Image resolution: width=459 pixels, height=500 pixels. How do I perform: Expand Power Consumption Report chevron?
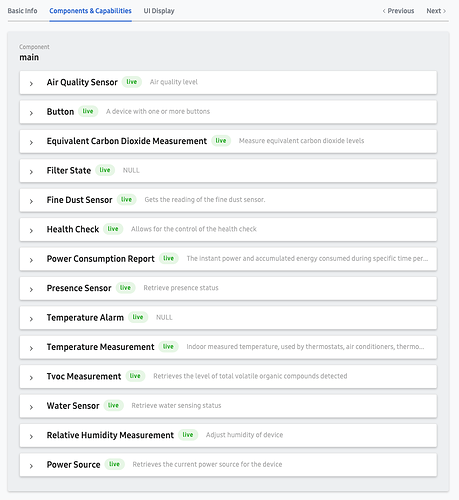click(x=31, y=260)
